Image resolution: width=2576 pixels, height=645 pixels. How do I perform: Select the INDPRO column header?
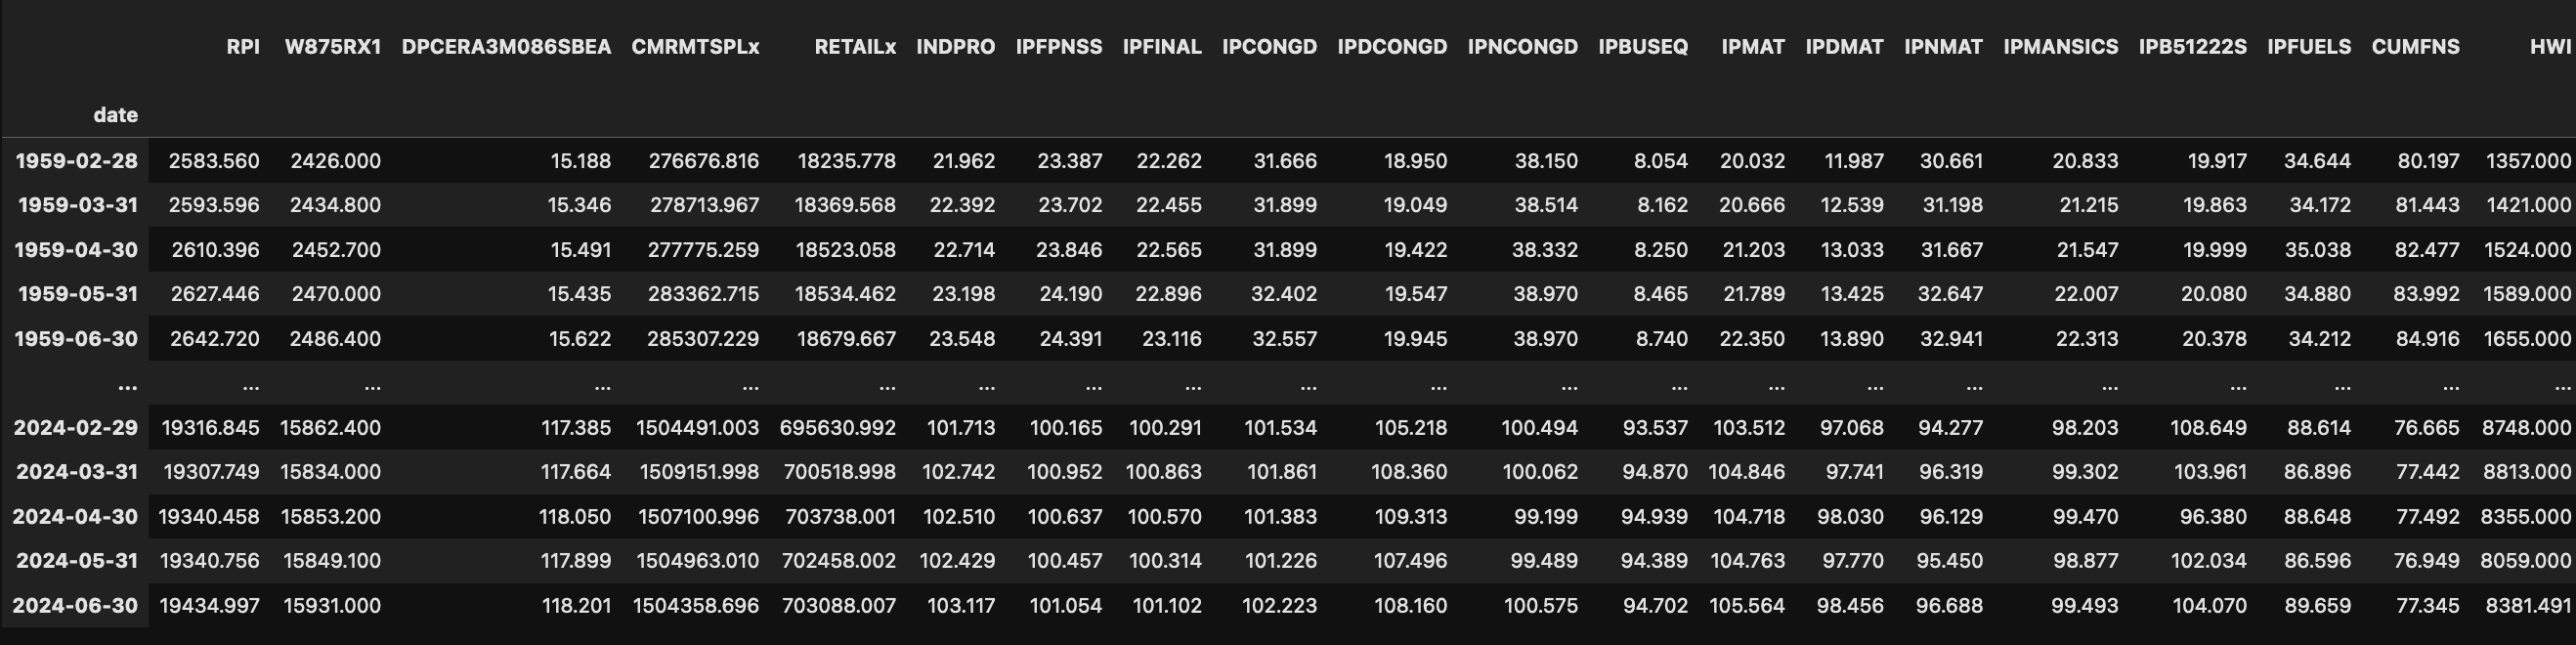(x=955, y=47)
